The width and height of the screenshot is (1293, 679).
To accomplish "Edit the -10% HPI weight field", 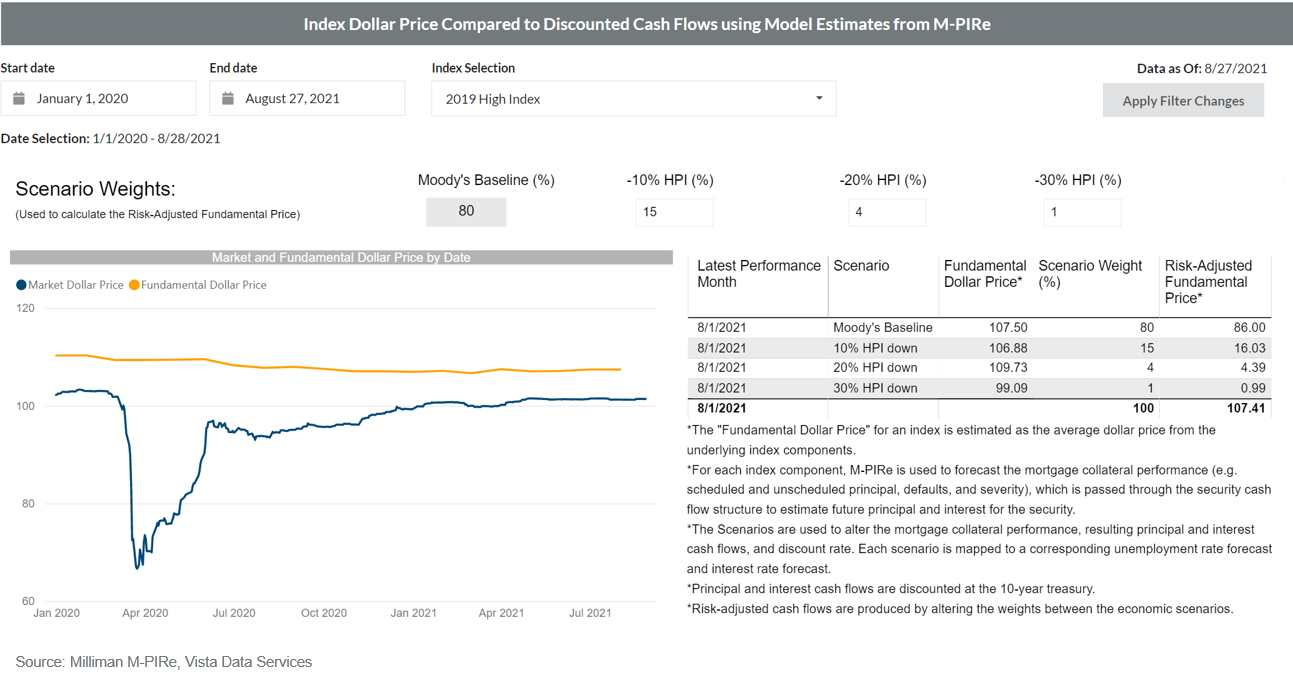I will (x=674, y=212).
